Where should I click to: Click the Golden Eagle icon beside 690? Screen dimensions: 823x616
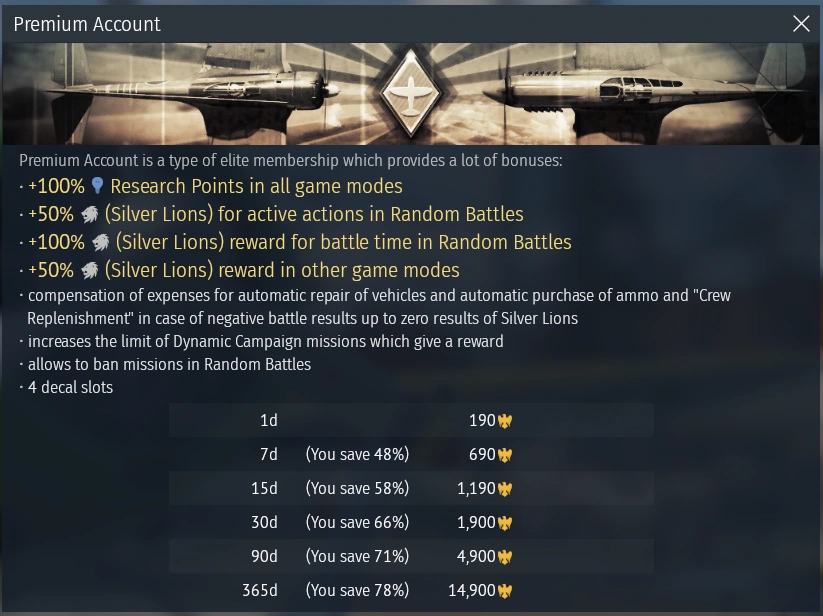click(x=505, y=455)
